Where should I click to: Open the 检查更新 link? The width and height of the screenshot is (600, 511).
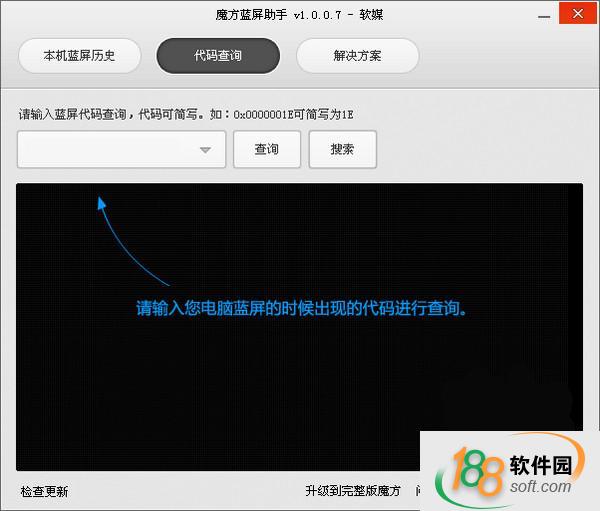45,491
